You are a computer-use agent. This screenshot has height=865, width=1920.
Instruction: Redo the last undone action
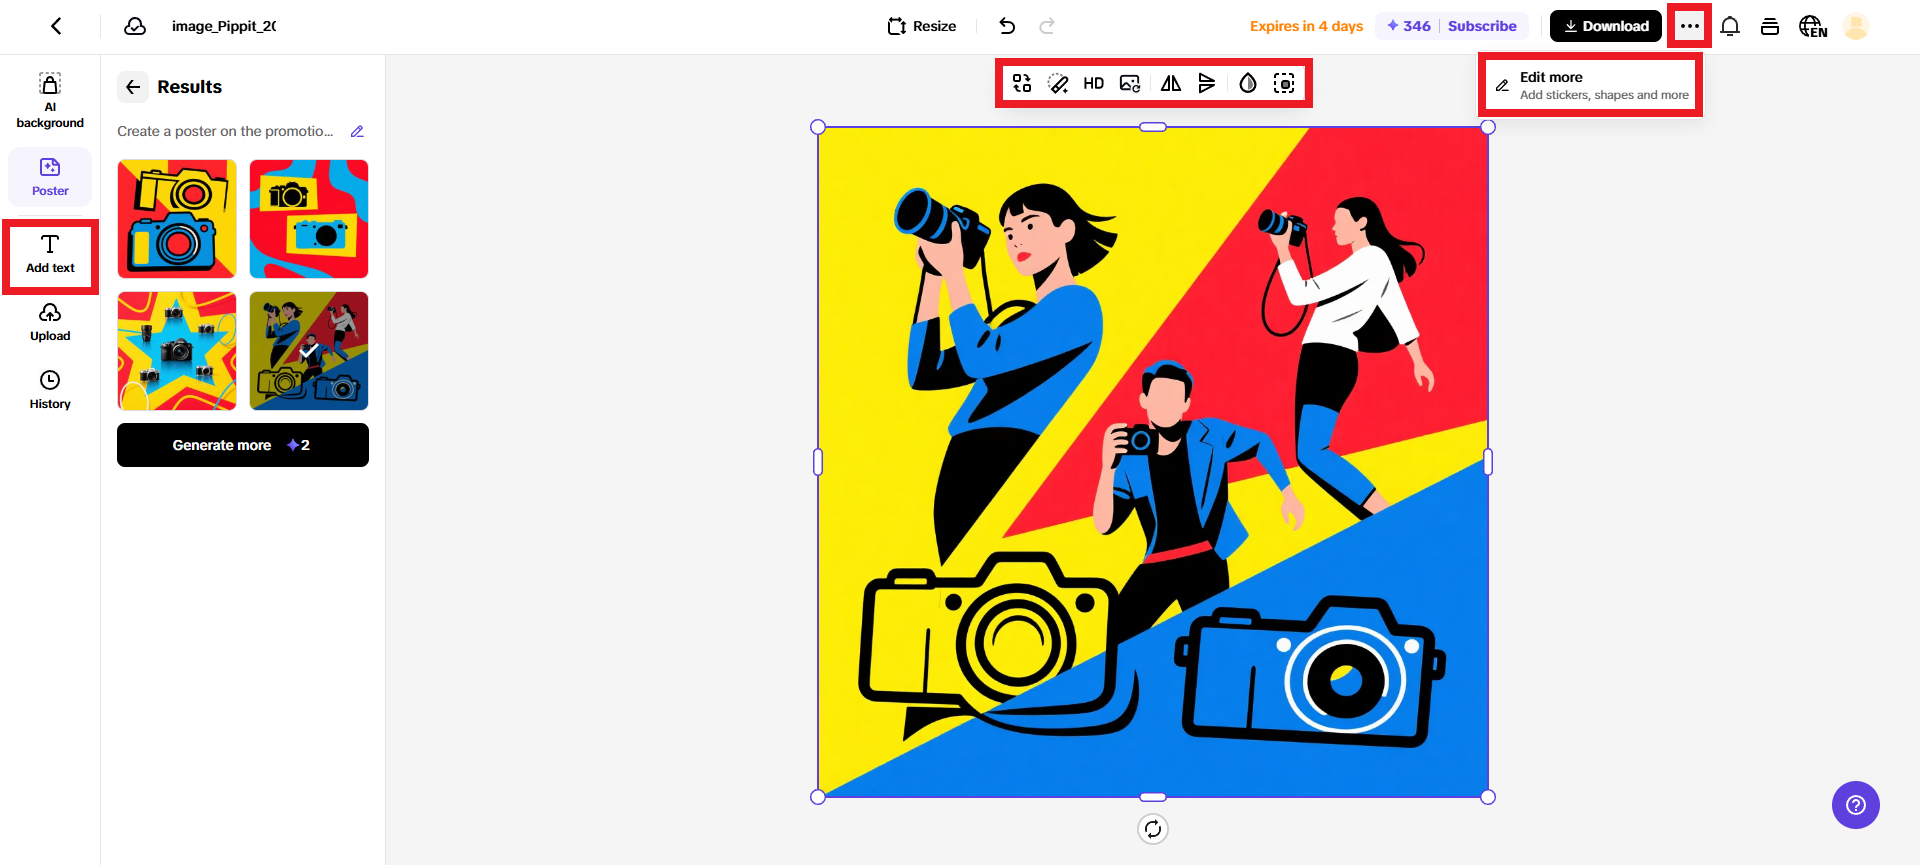[1047, 26]
